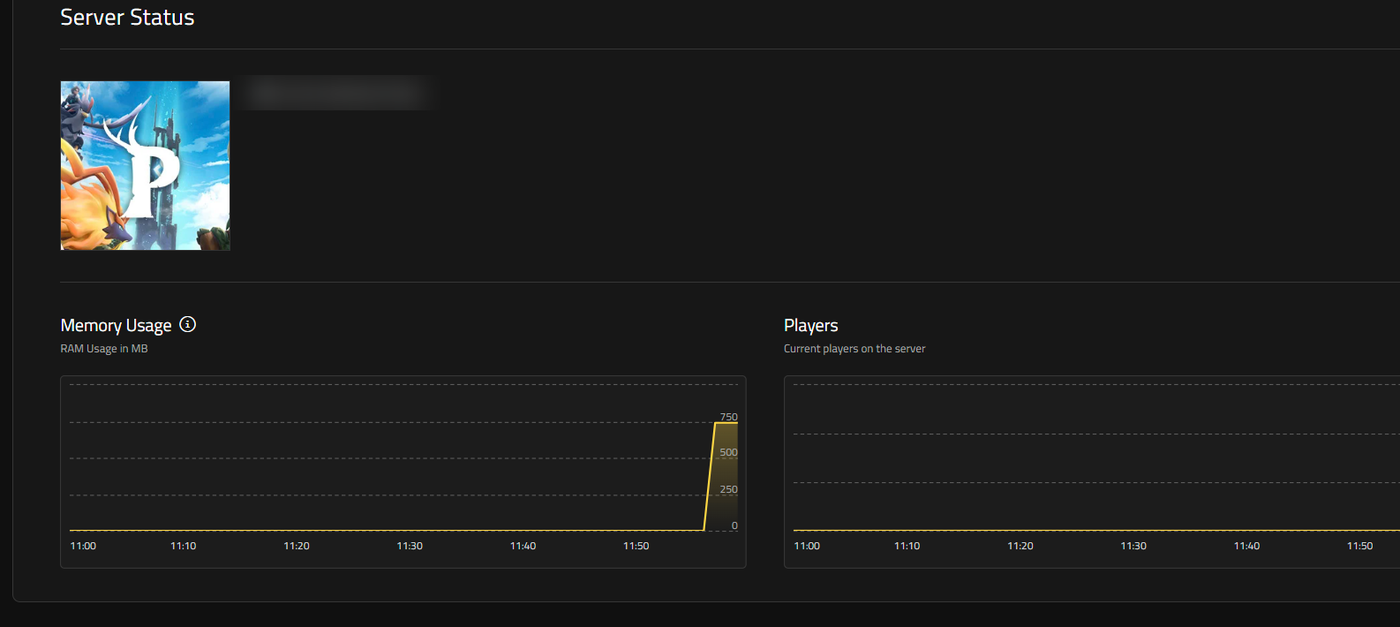This screenshot has width=1400, height=627.
Task: Click the yellow memory spike line
Action: point(710,476)
